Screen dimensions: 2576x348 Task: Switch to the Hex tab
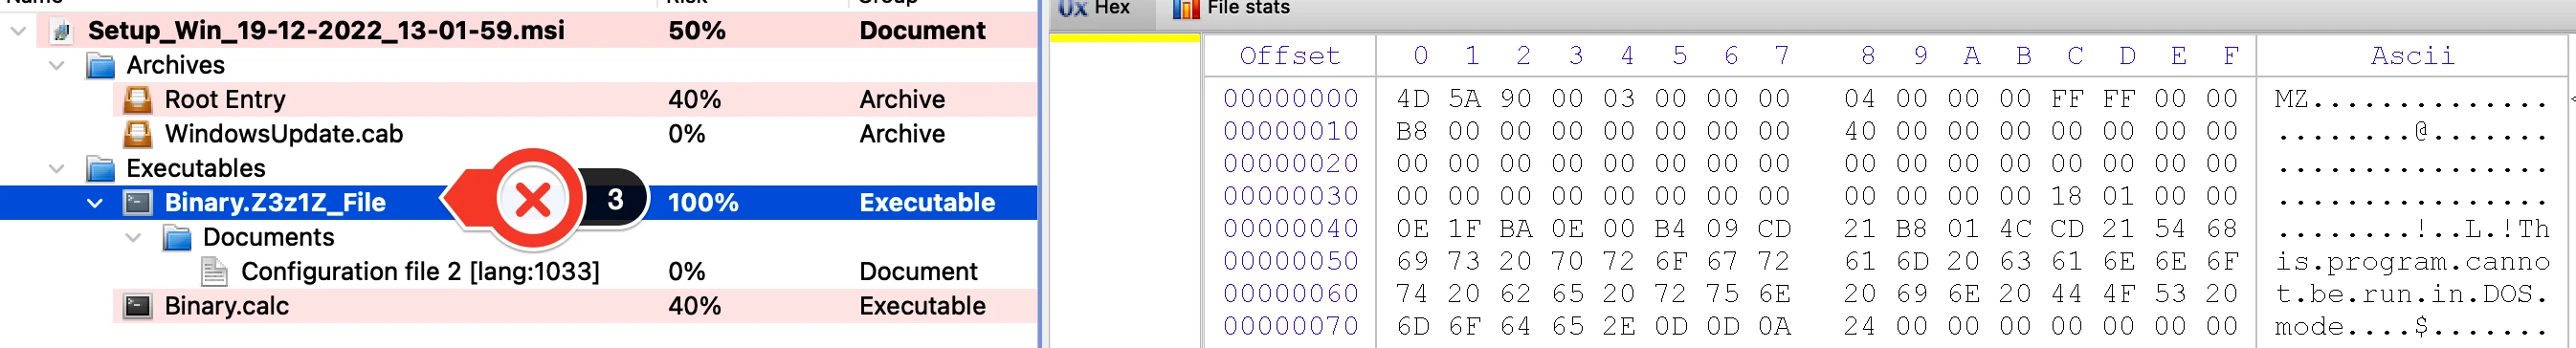[x=1095, y=9]
